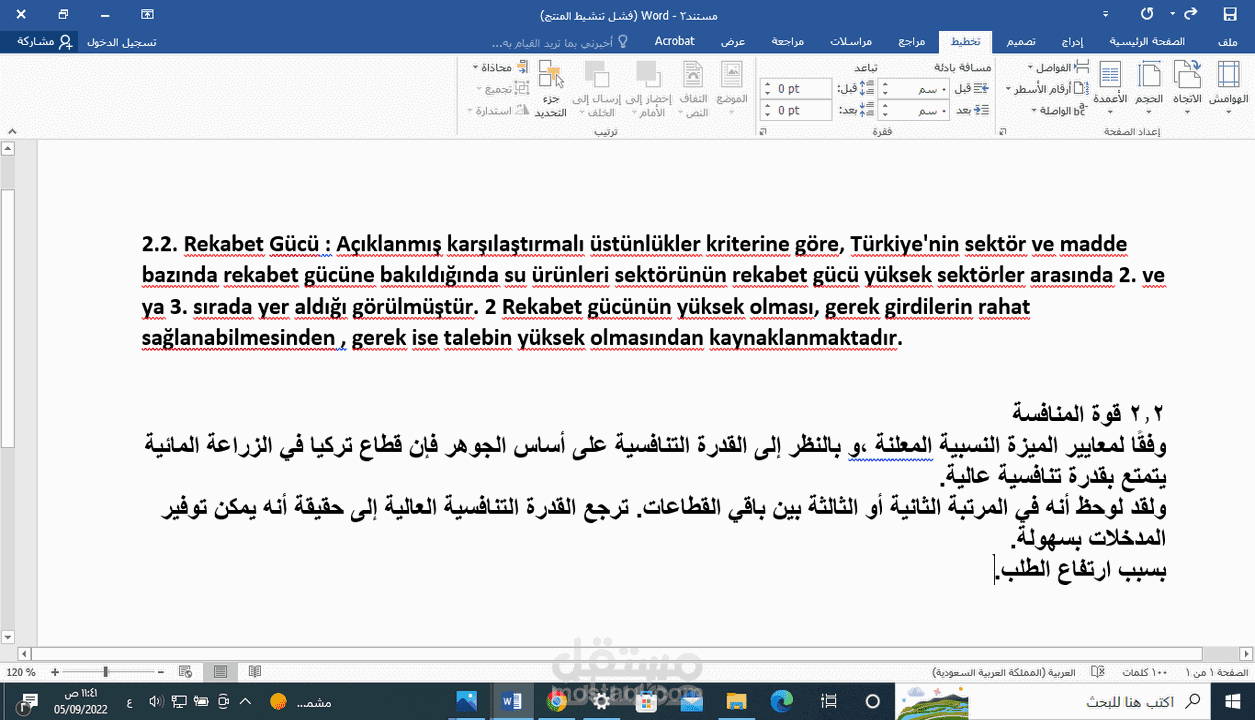Switch to the مراجعة (Review) tab
Image resolution: width=1255 pixels, height=720 pixels.
[787, 42]
